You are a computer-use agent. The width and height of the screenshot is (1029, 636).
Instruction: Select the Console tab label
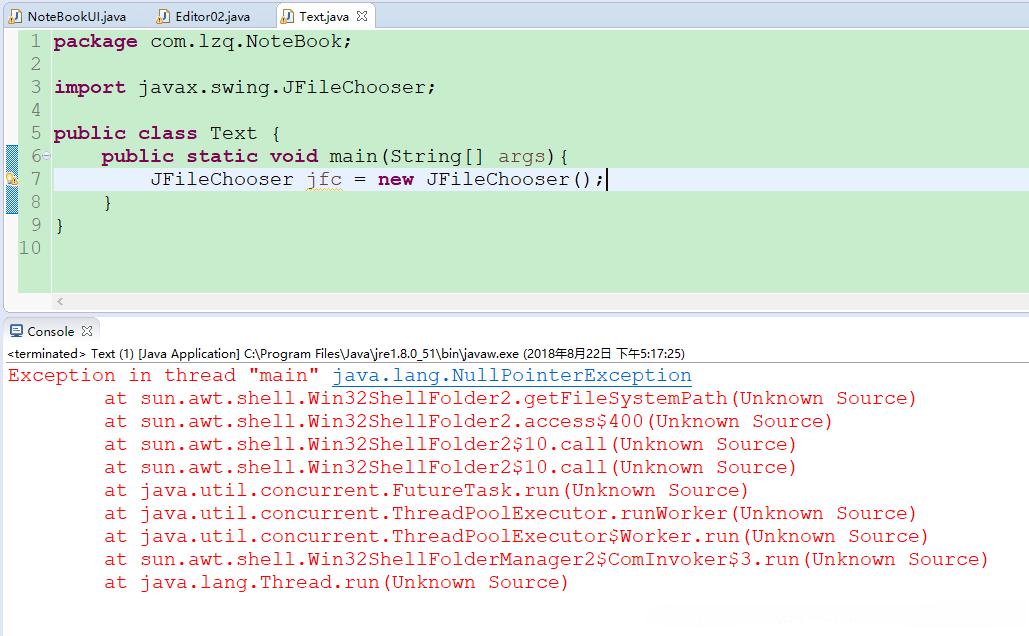(50, 331)
